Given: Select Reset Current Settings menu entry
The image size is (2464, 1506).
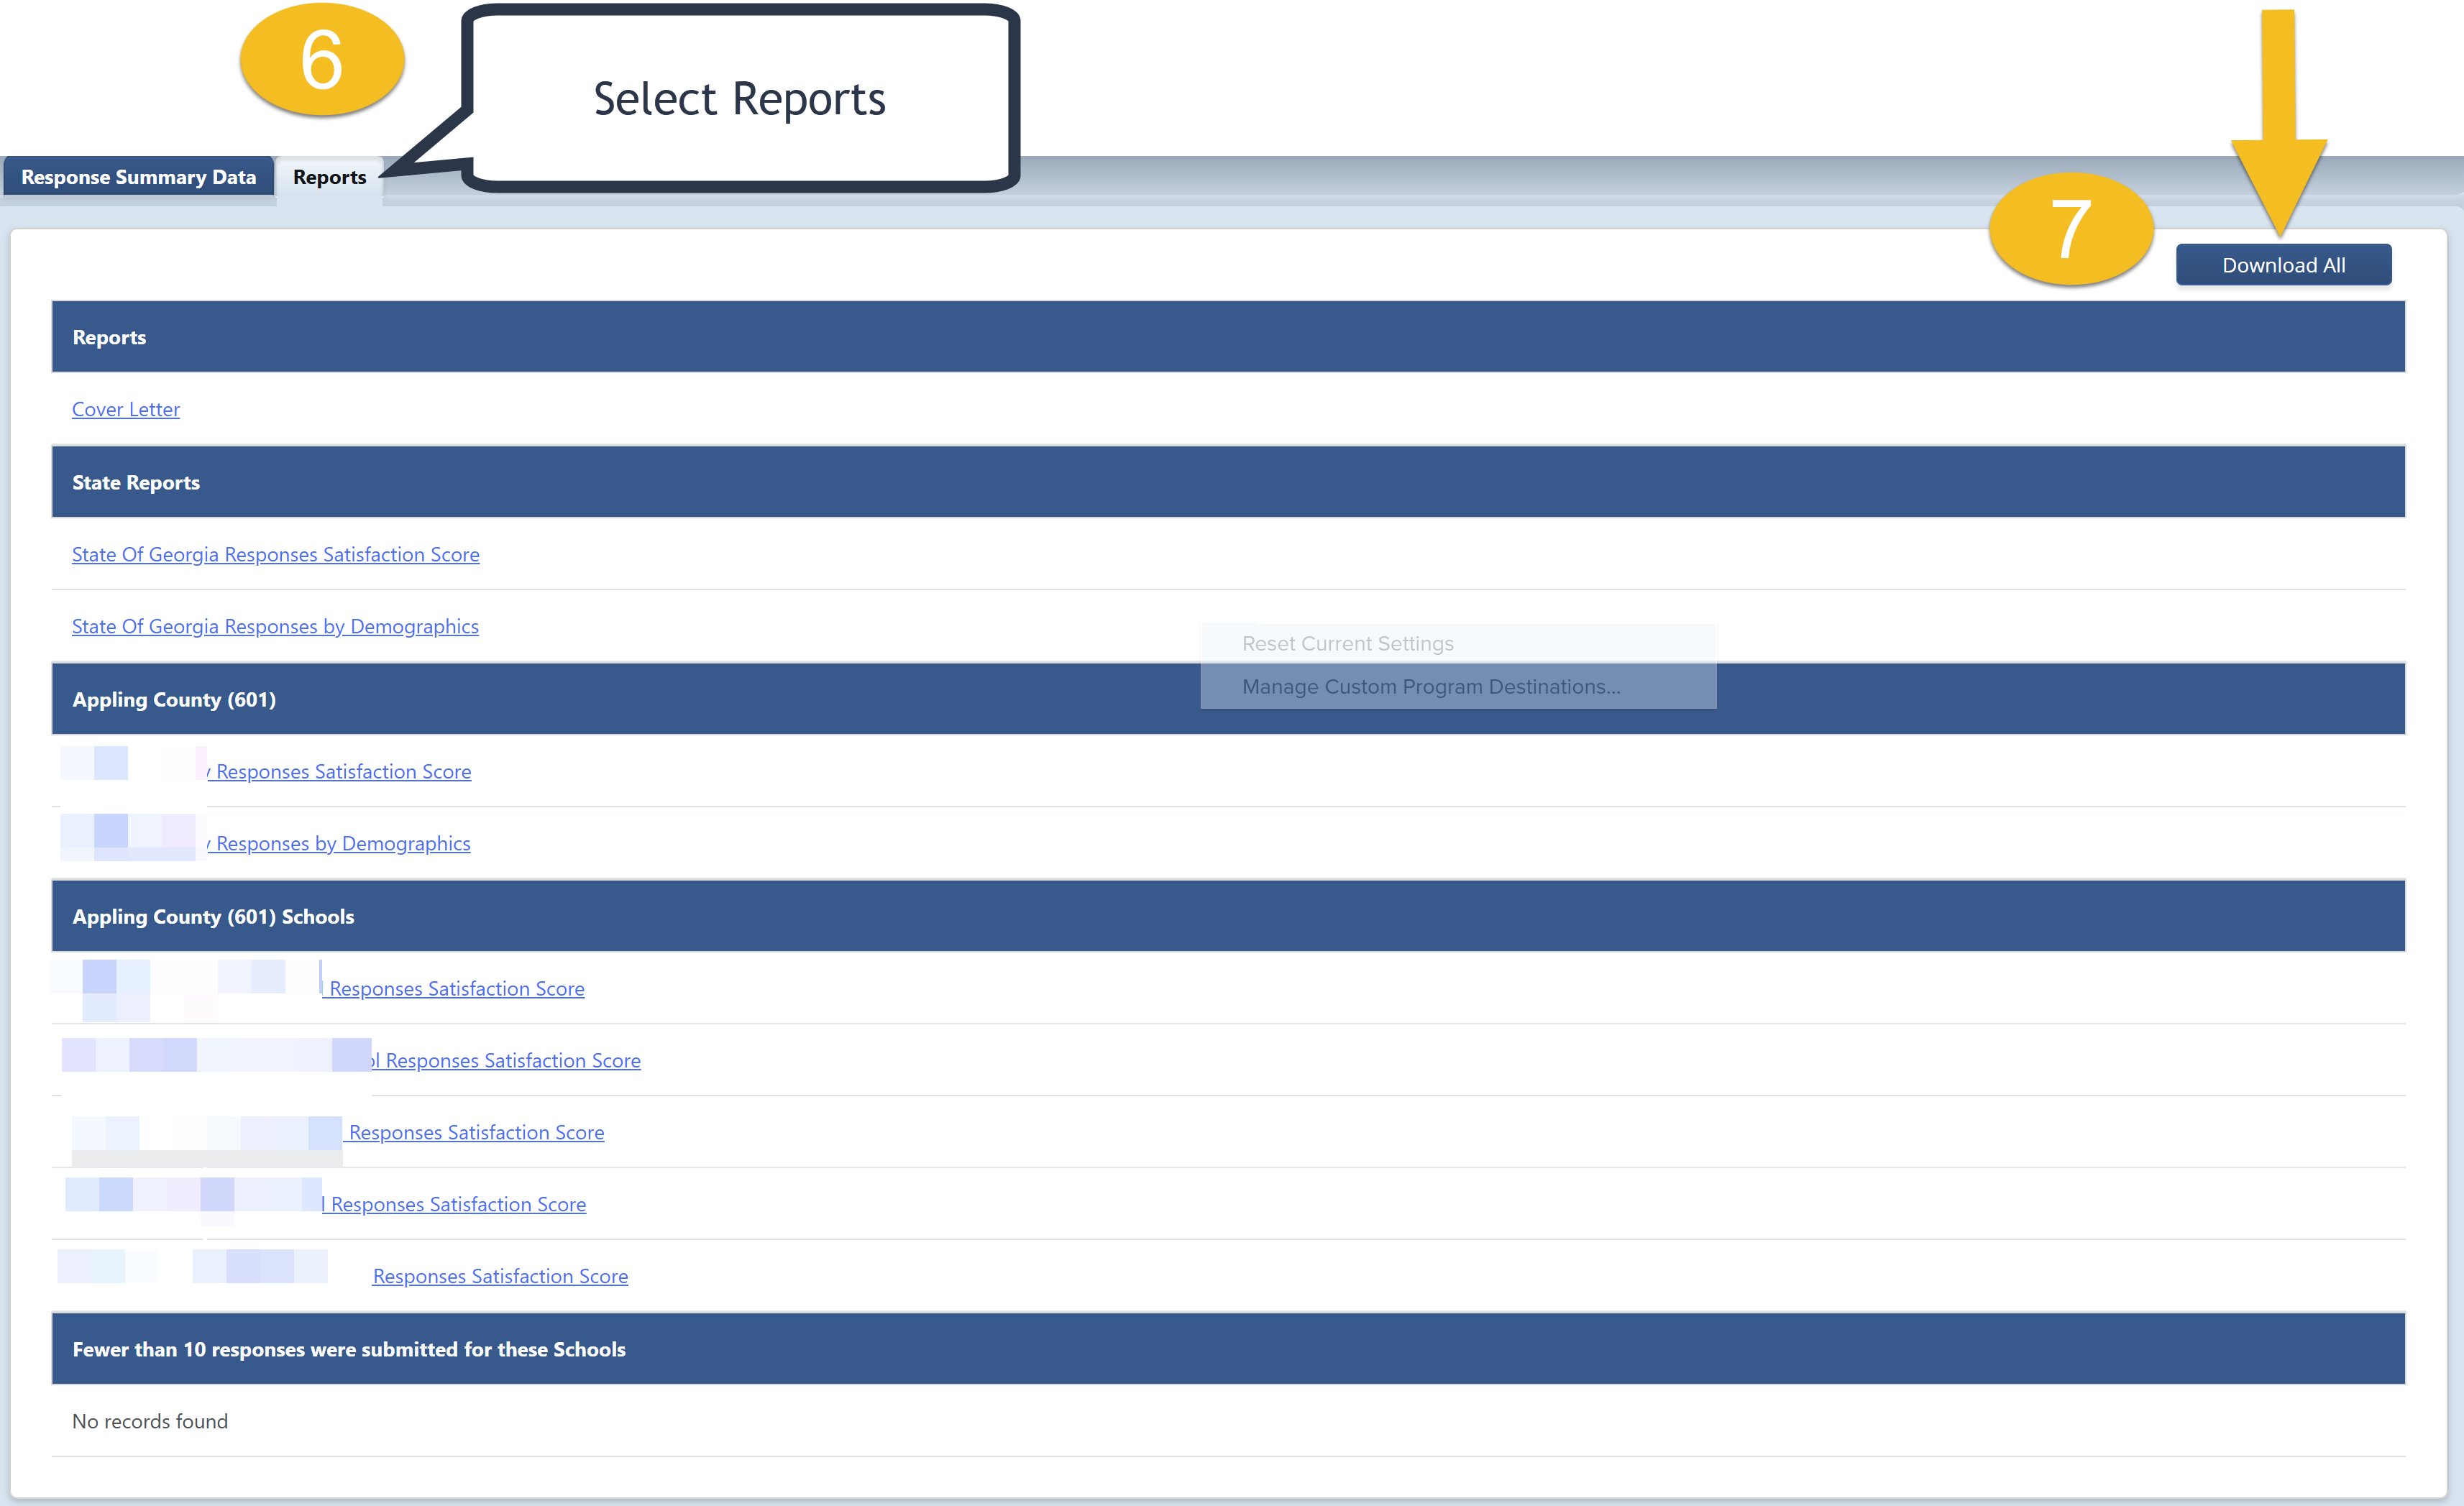Looking at the screenshot, I should 1347,643.
